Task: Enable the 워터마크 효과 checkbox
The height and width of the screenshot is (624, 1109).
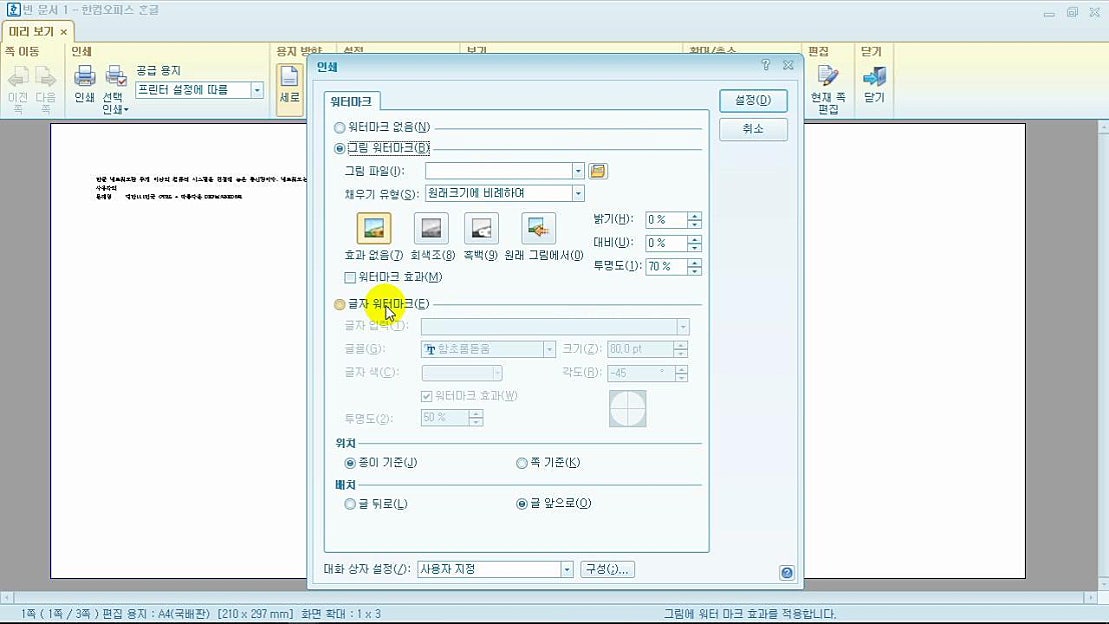Action: [351, 278]
